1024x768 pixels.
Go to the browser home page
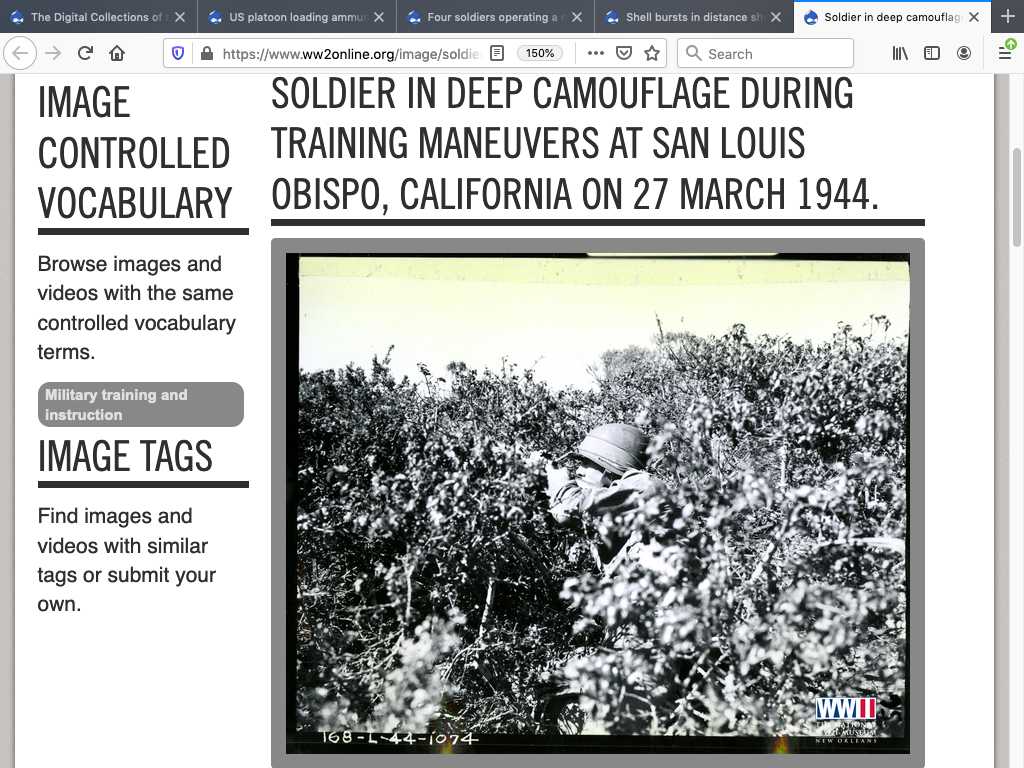[117, 53]
